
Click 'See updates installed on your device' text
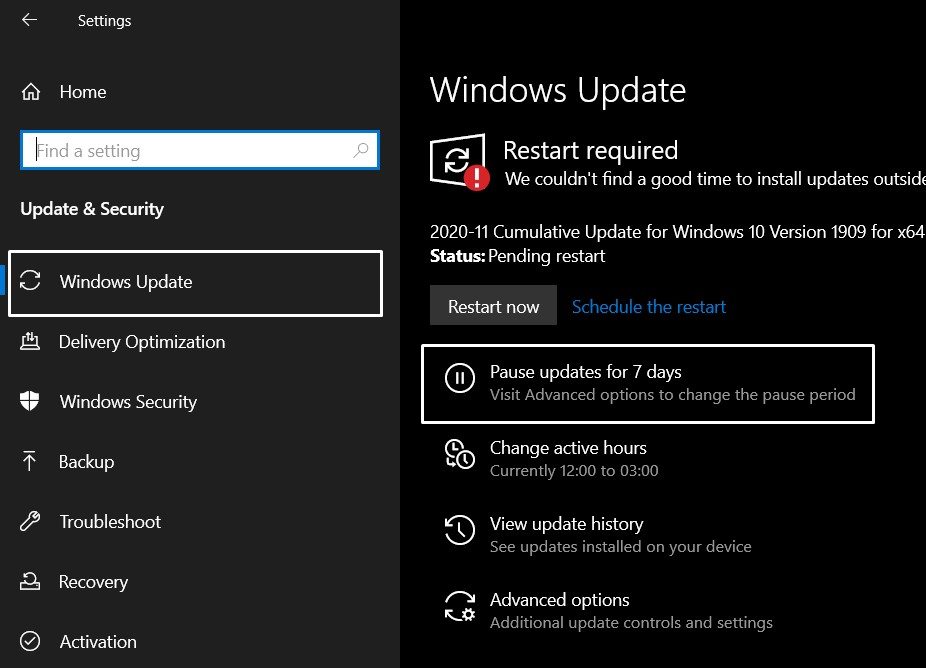(621, 547)
